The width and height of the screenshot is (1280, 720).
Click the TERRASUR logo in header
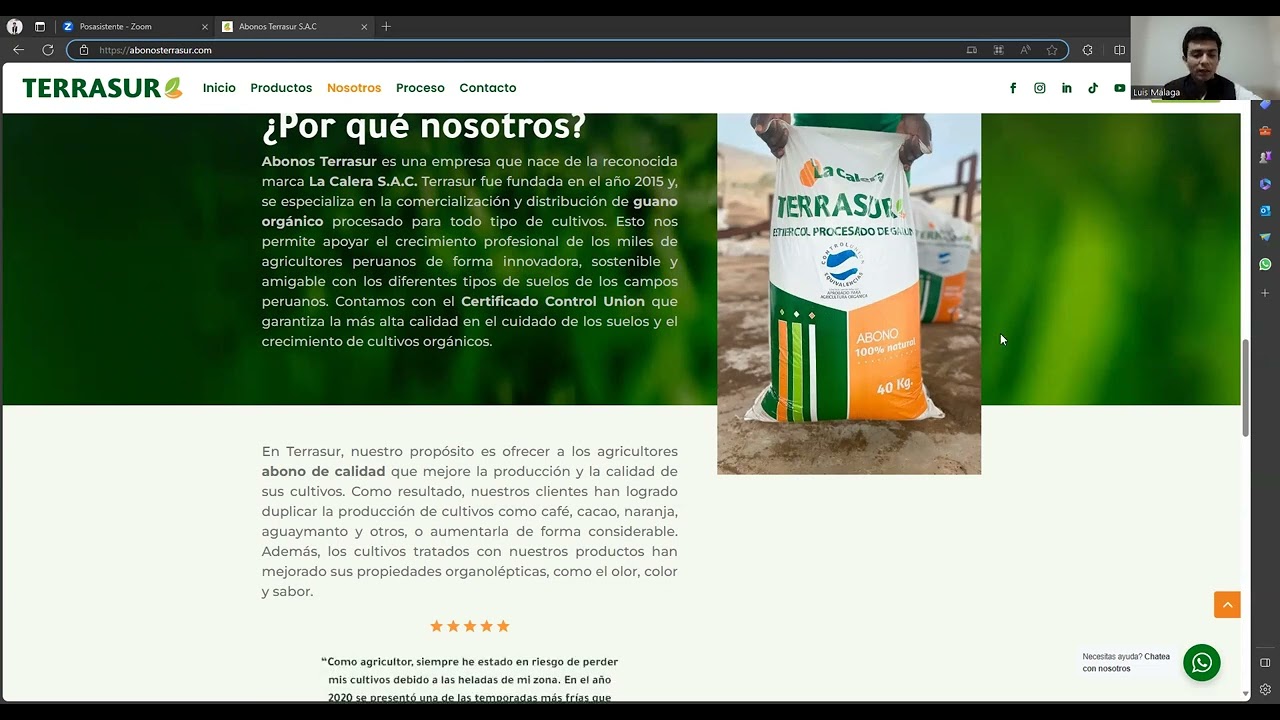(x=102, y=88)
